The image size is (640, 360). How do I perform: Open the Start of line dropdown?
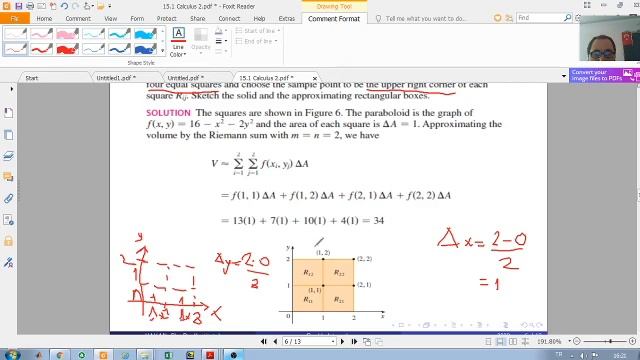[258, 31]
